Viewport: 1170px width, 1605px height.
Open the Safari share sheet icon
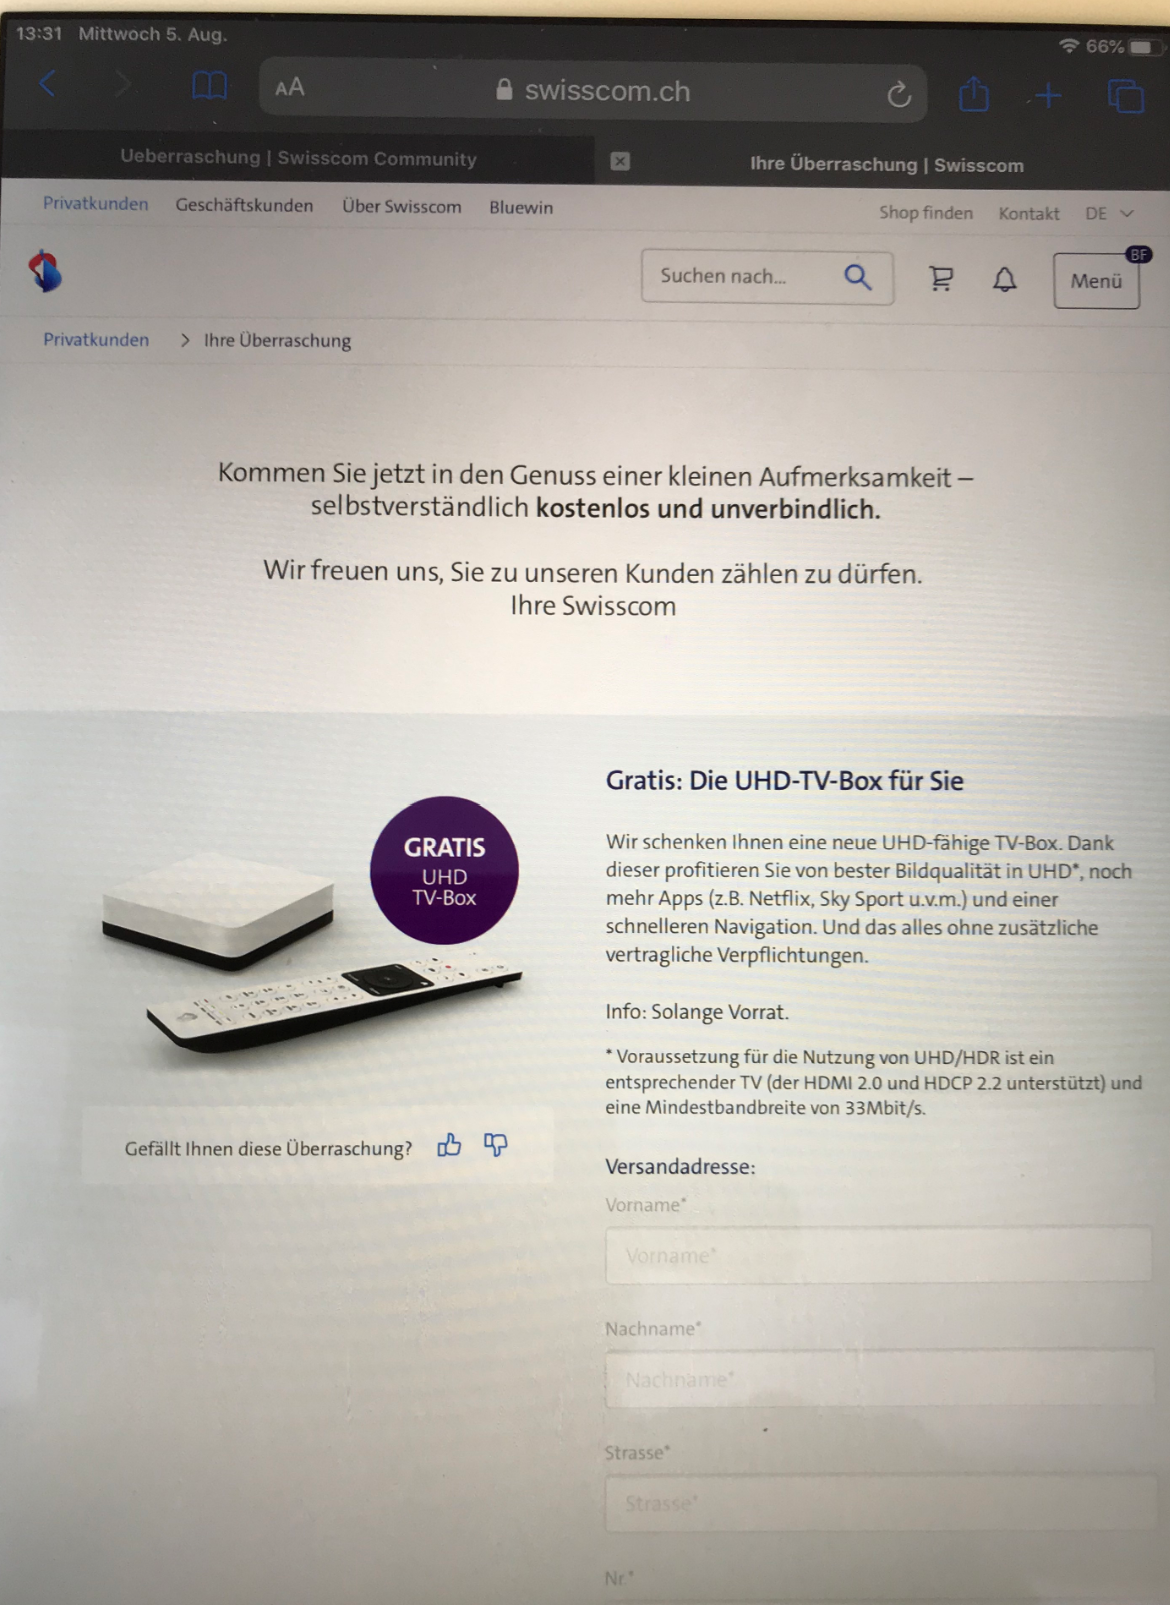point(973,95)
